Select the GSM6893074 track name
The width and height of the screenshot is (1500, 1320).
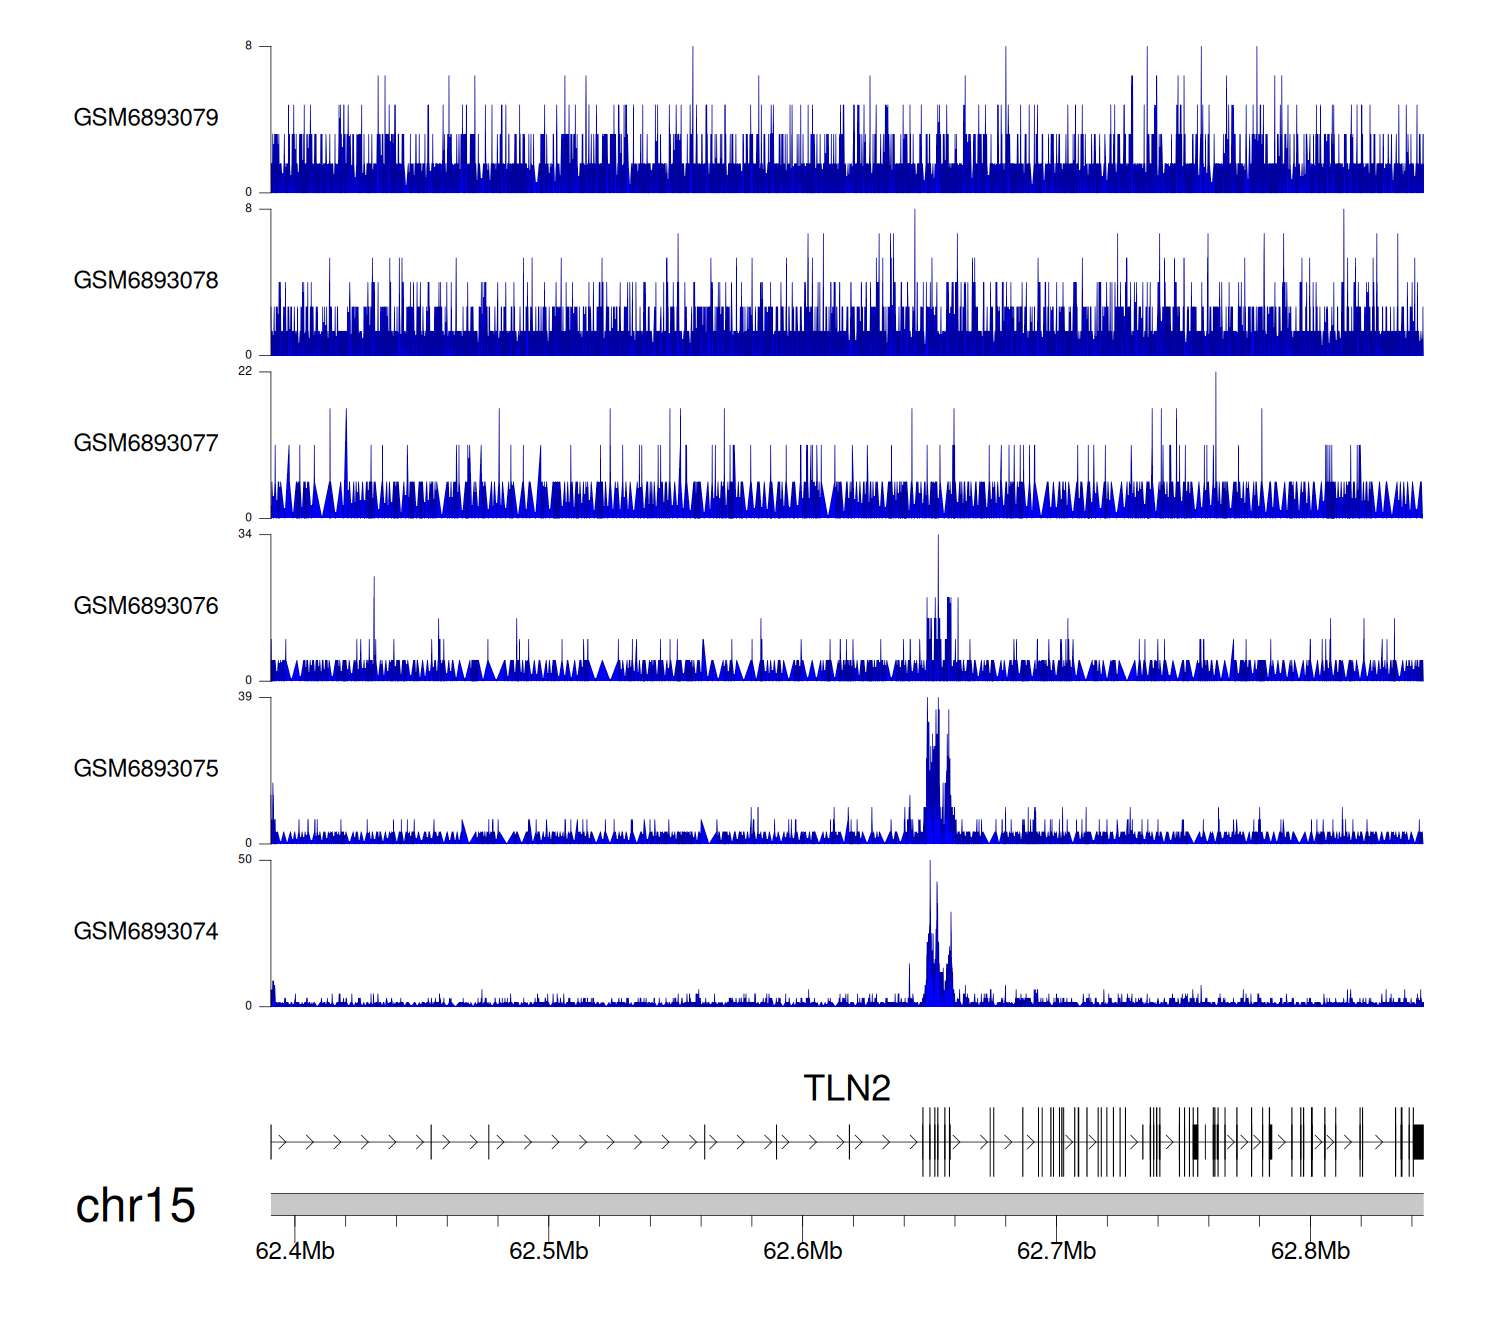(146, 932)
